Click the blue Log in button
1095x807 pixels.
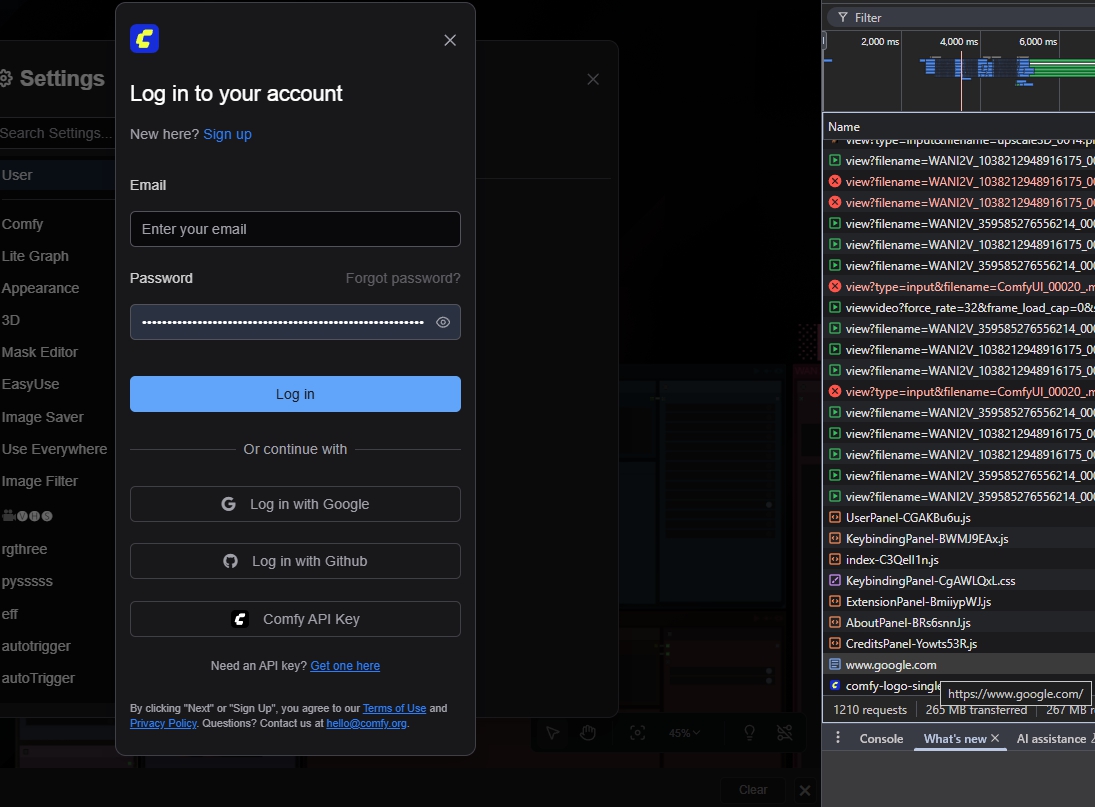(295, 394)
